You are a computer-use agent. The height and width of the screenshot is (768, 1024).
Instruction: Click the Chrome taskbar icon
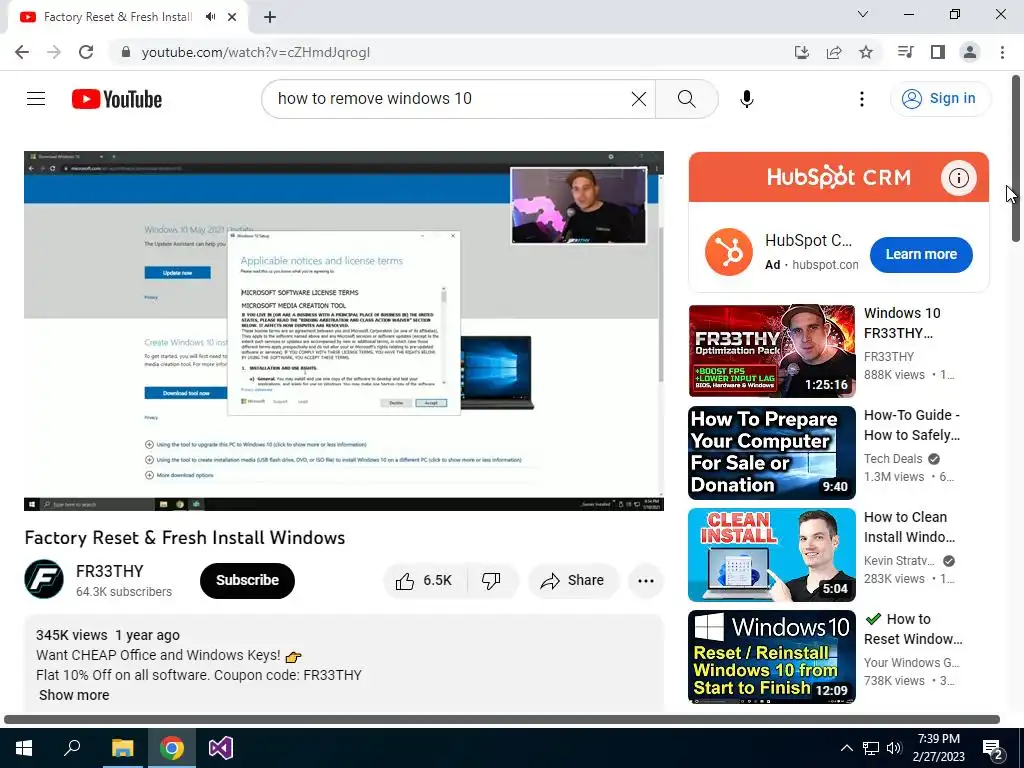(172, 748)
